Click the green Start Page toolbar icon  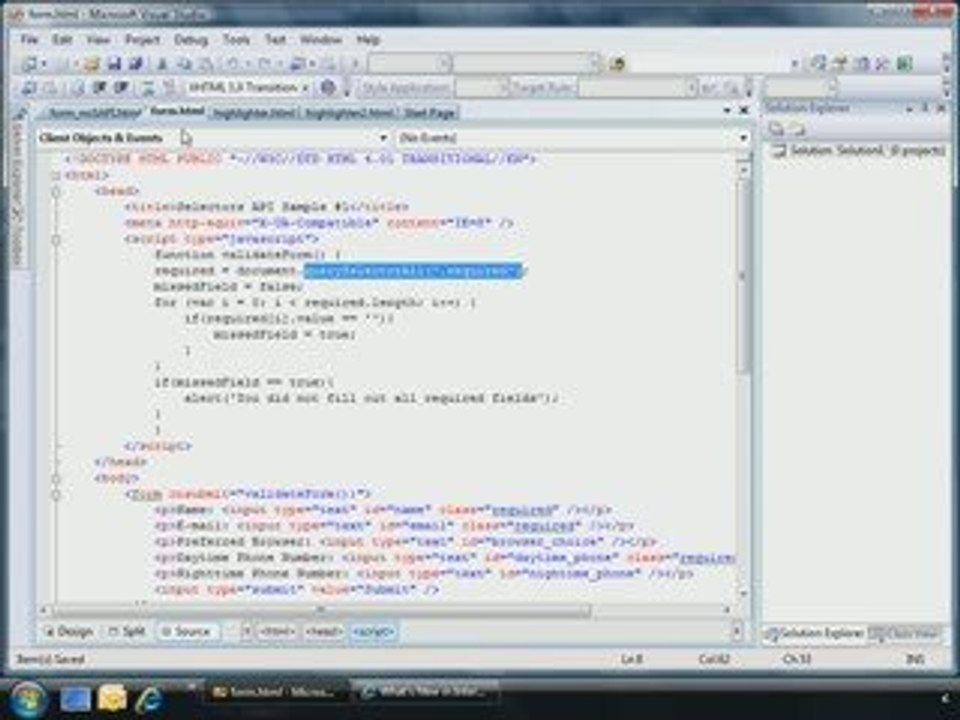pyautogui.click(x=904, y=63)
